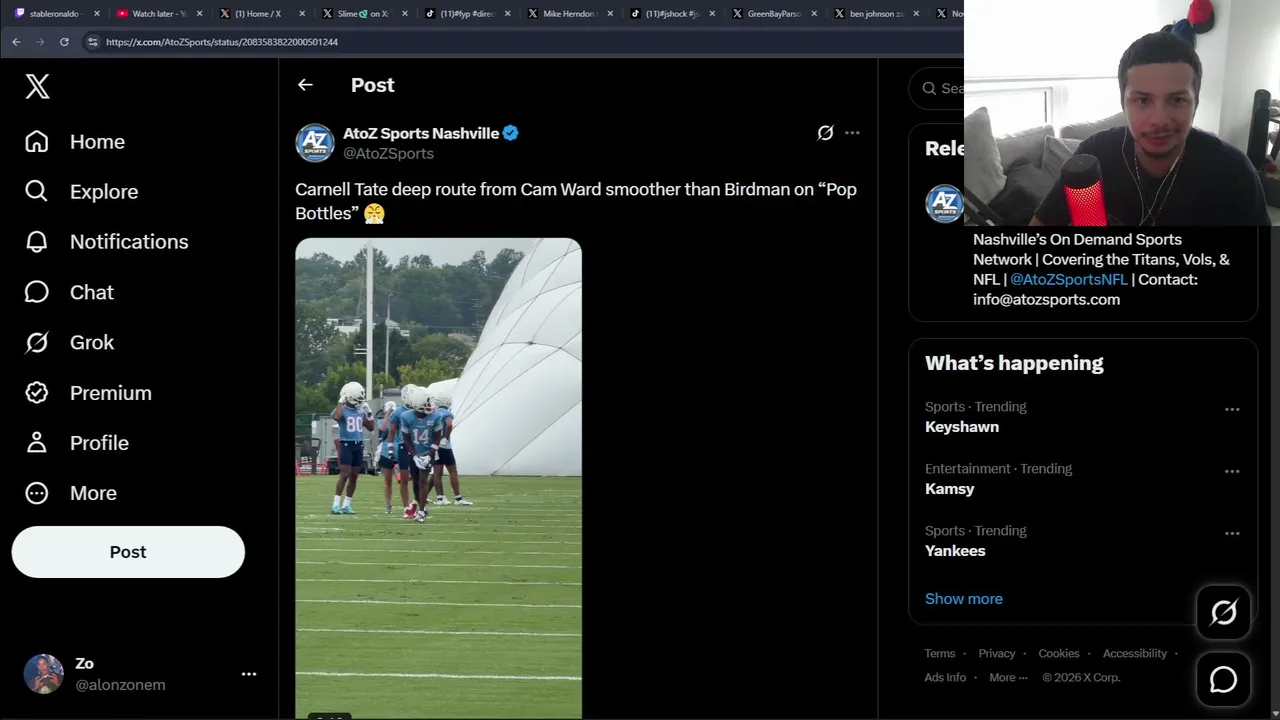This screenshot has height=720, width=1280.
Task: Switch to the Slime on X tab
Action: (362, 14)
